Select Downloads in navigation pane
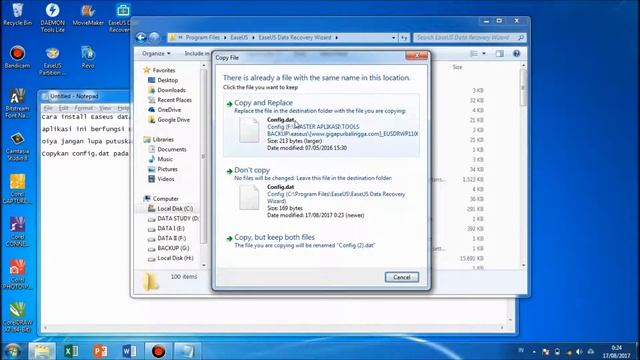This screenshot has height=360, width=640. pos(171,90)
